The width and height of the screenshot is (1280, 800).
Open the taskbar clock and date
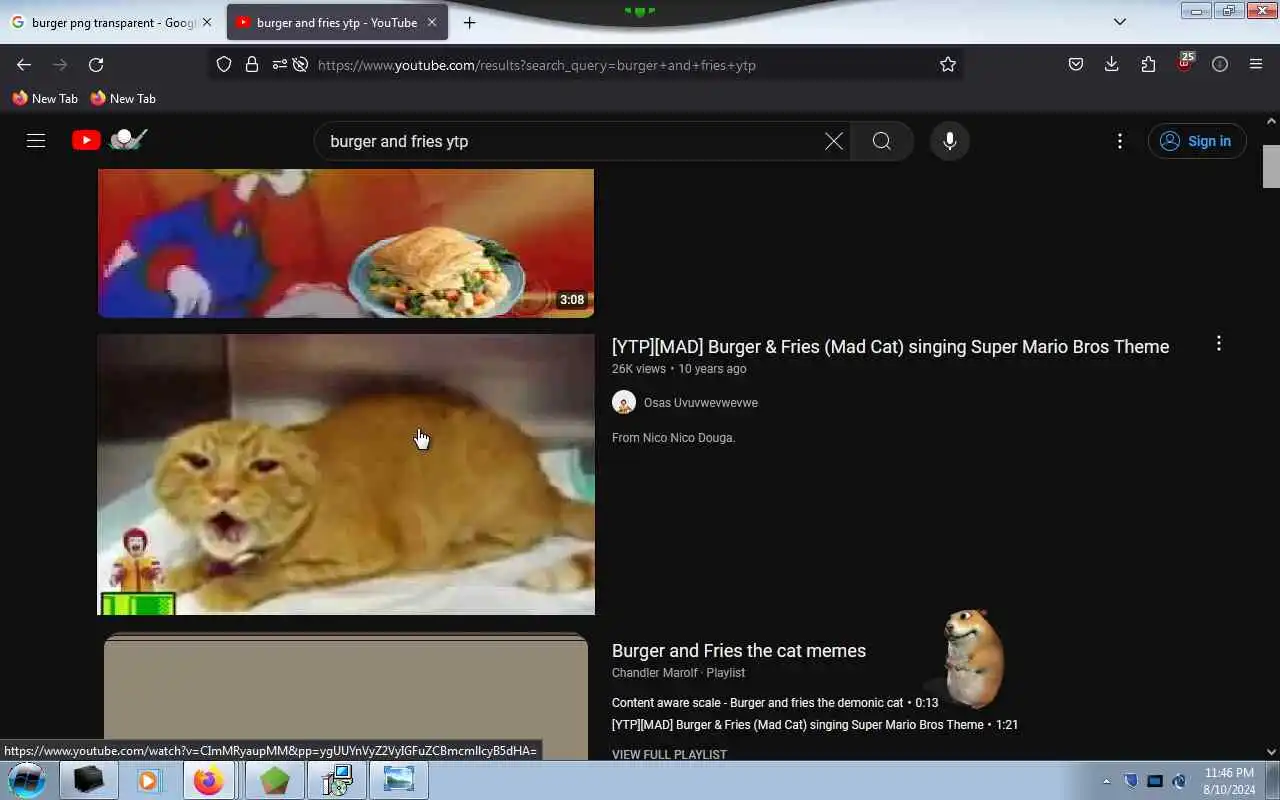coord(1229,781)
